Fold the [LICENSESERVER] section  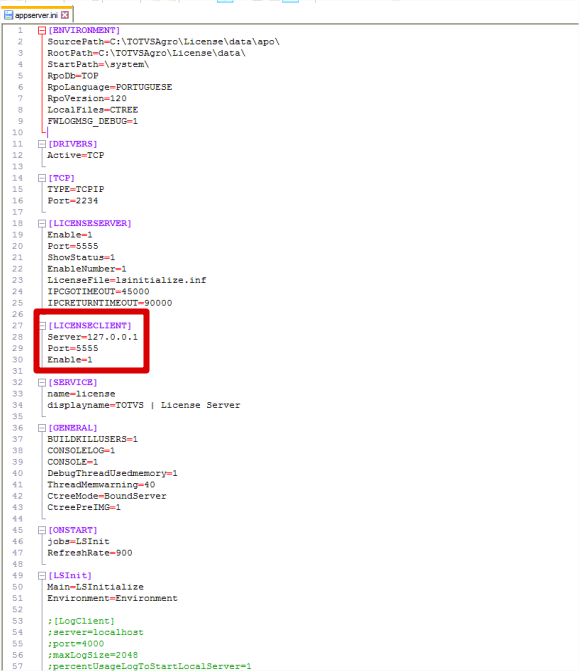[42, 223]
